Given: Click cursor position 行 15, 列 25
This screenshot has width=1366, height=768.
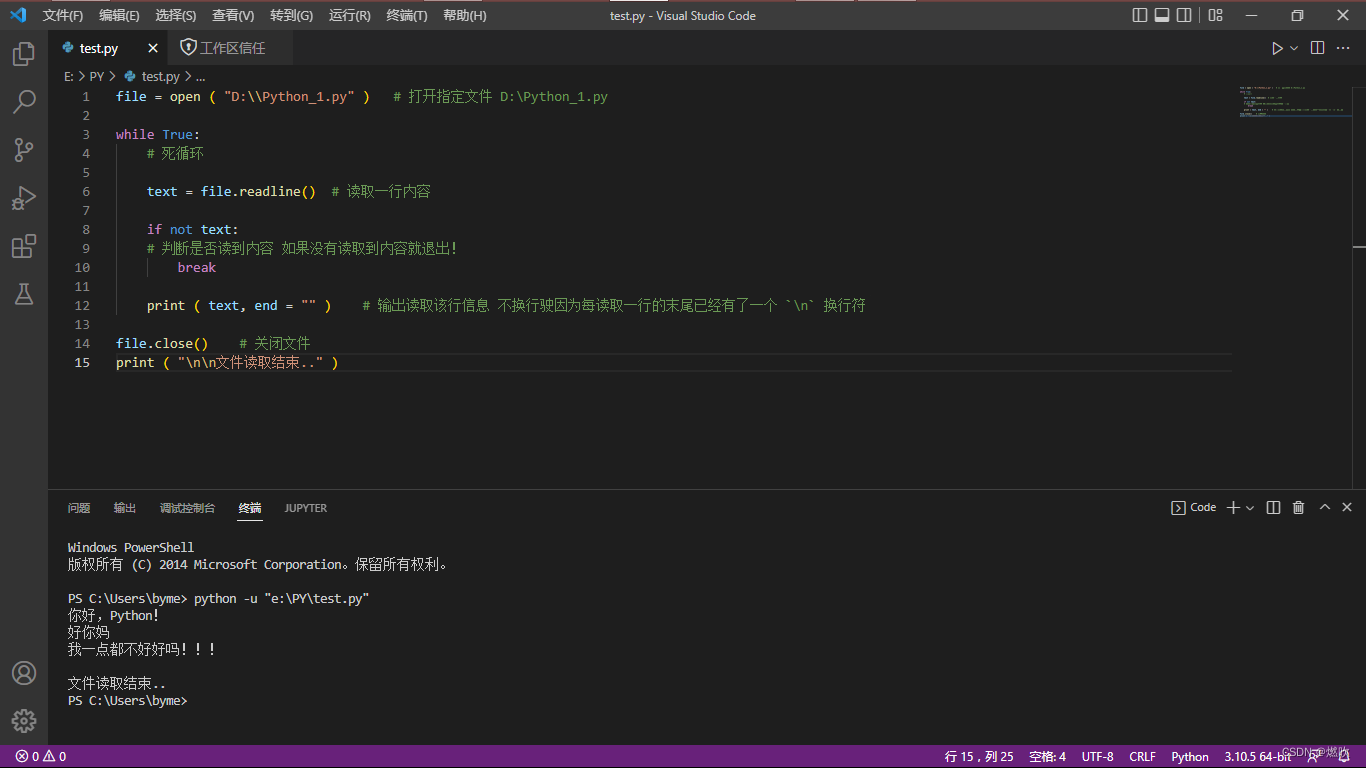Looking at the screenshot, I should tap(979, 757).
